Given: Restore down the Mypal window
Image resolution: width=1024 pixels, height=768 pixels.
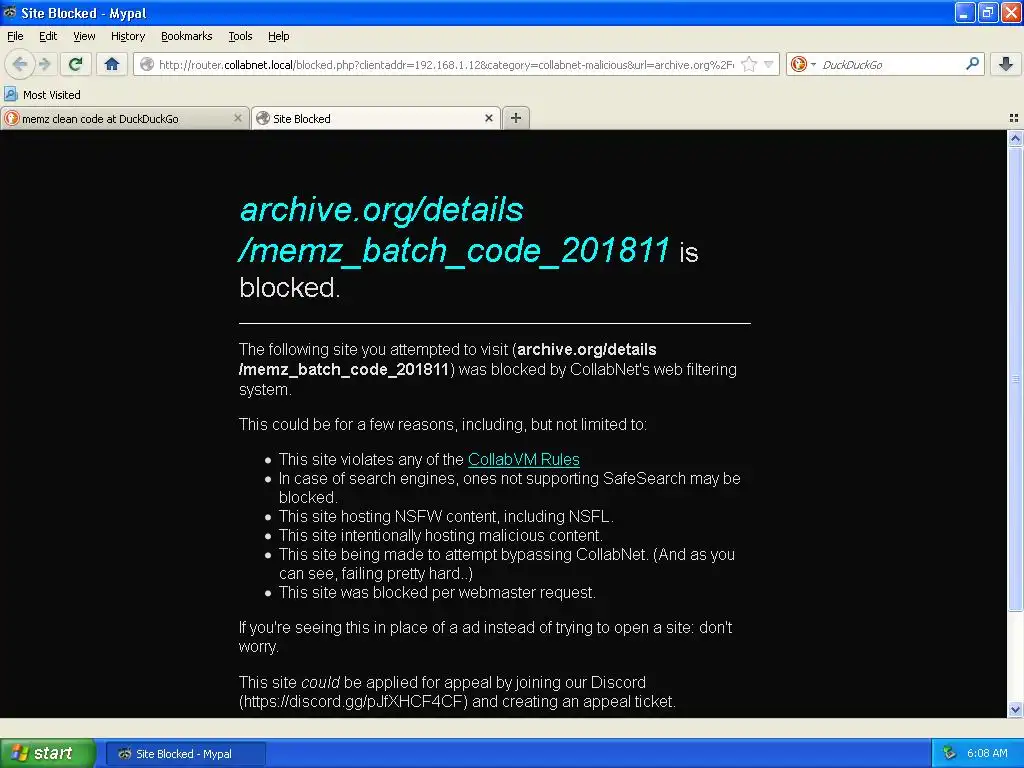Looking at the screenshot, I should [987, 12].
